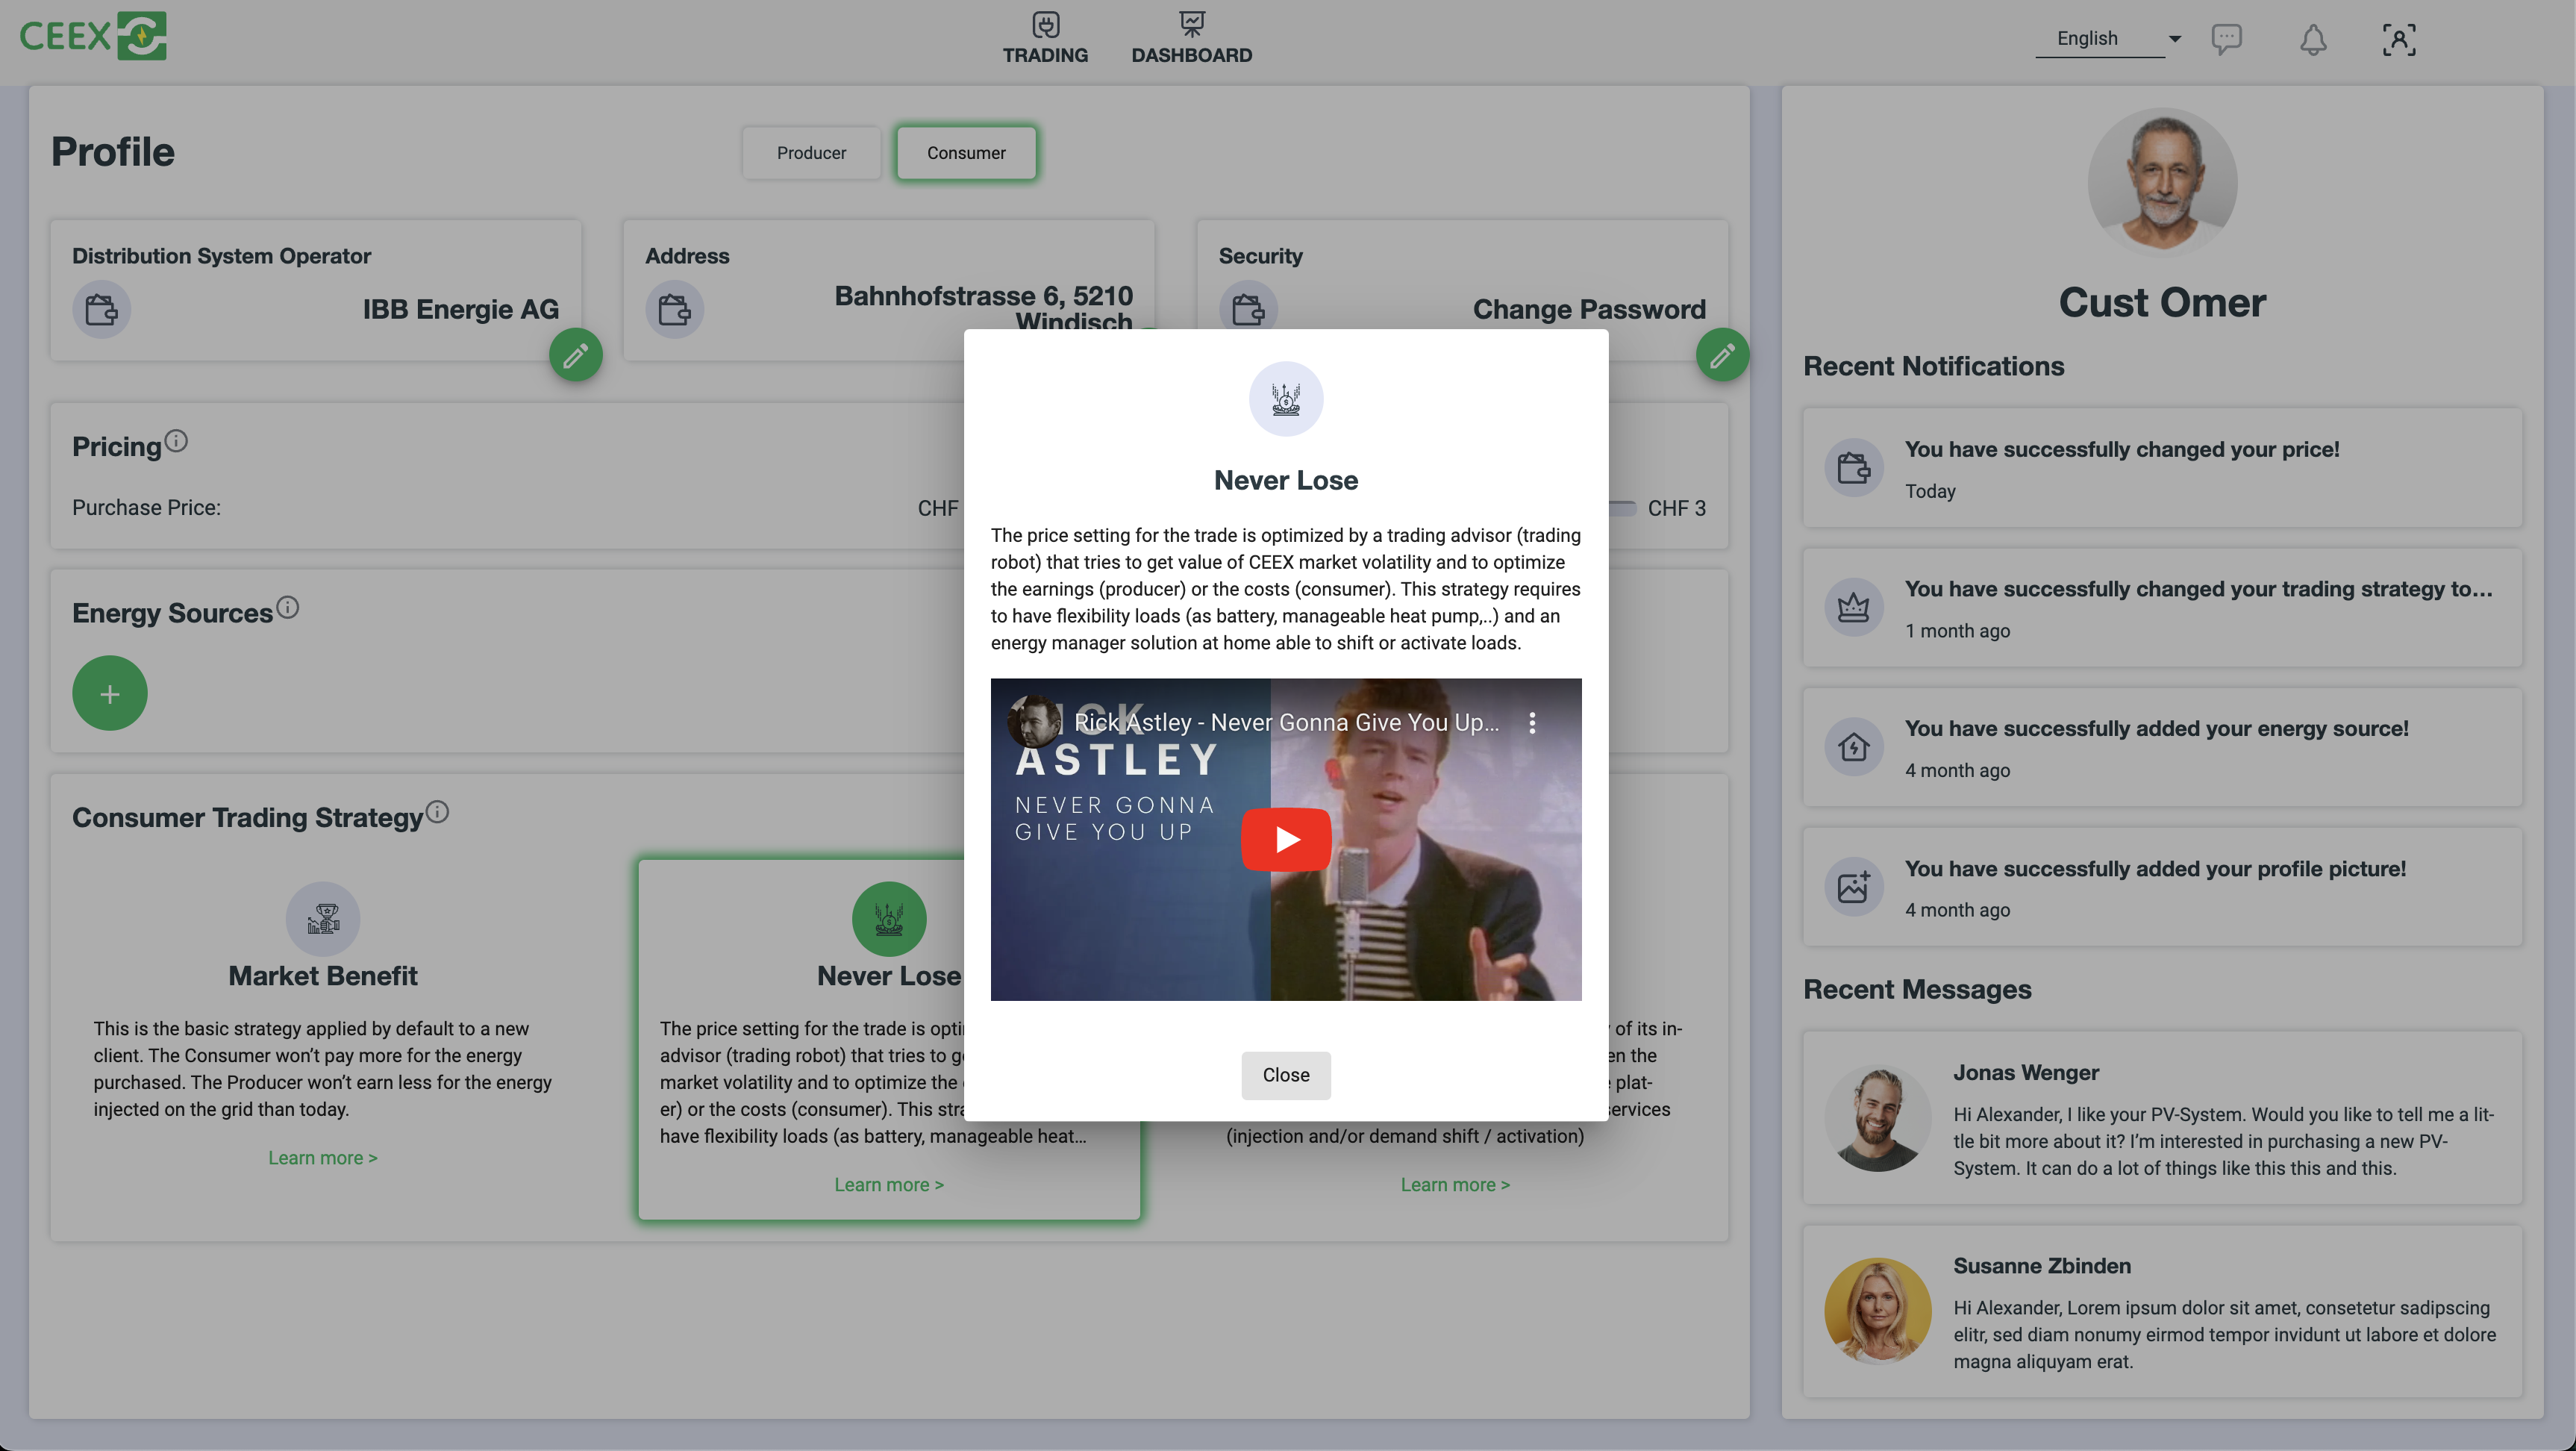Screen dimensions: 2576x1451
Task: Expand the English language dropdown
Action: point(2108,39)
